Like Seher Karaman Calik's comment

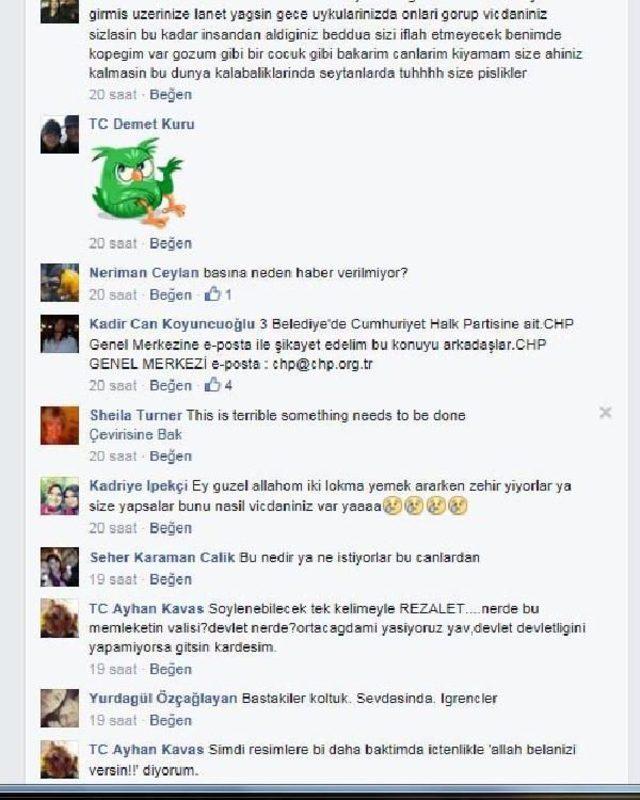[x=170, y=580]
